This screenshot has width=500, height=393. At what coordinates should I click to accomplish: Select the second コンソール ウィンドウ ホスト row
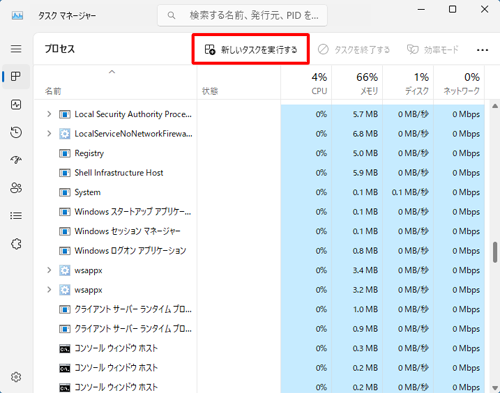[x=259, y=368]
